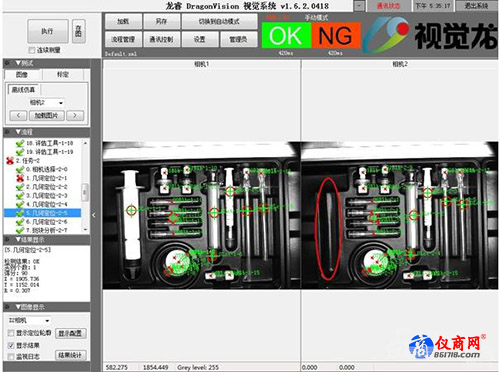This screenshot has height=372, width=500.
Task: Click the green OK status indicator
Action: point(286,35)
